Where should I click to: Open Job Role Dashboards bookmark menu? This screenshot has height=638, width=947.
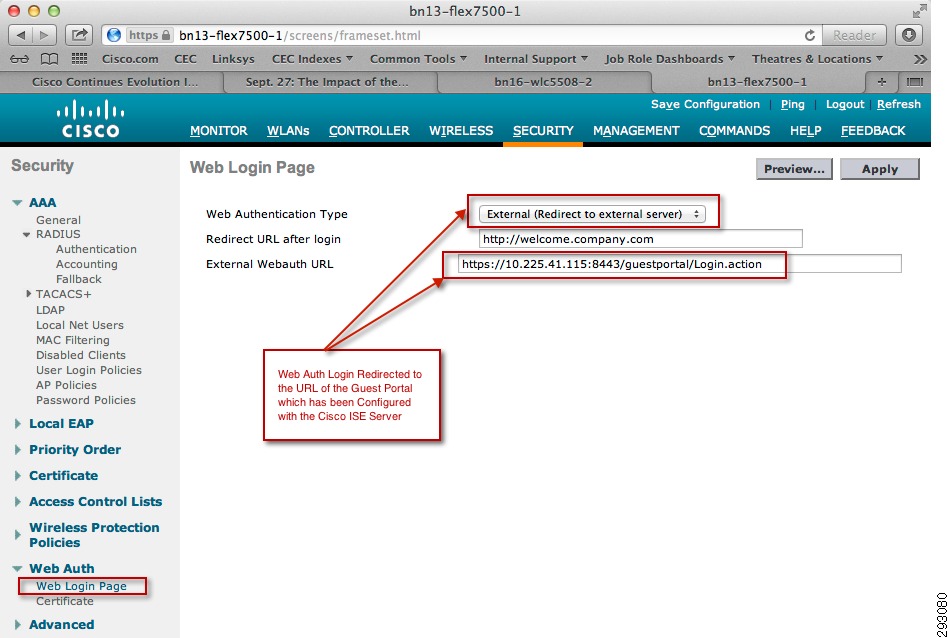670,59
